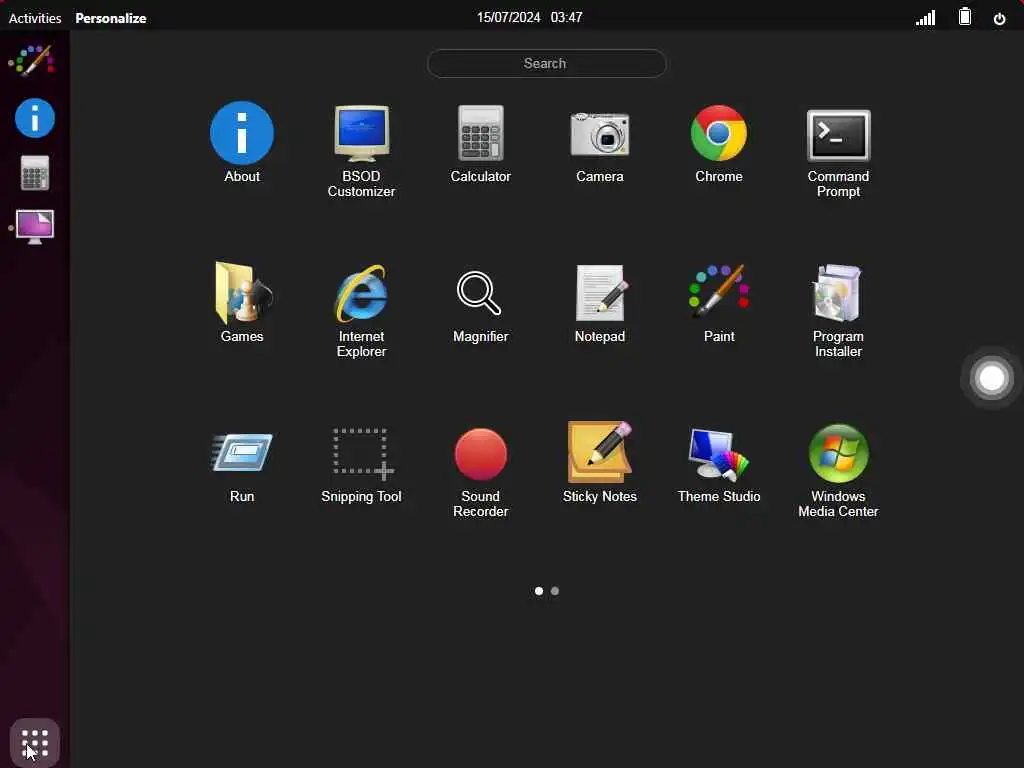Click the About info icon in the dock
Image resolution: width=1024 pixels, height=768 pixels.
(x=35, y=118)
